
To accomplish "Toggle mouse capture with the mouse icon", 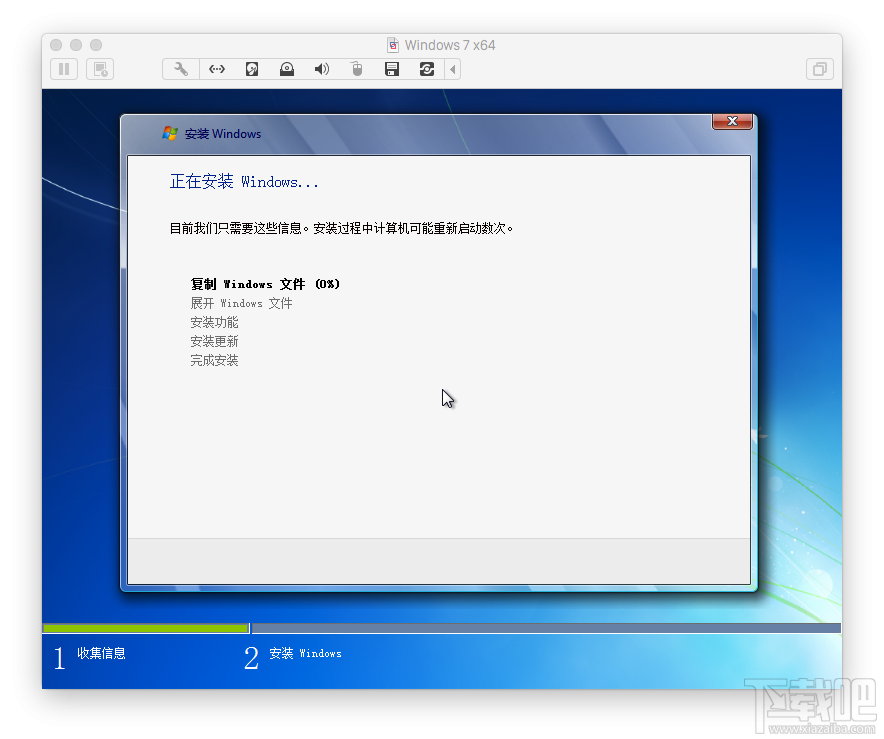I will 357,69.
